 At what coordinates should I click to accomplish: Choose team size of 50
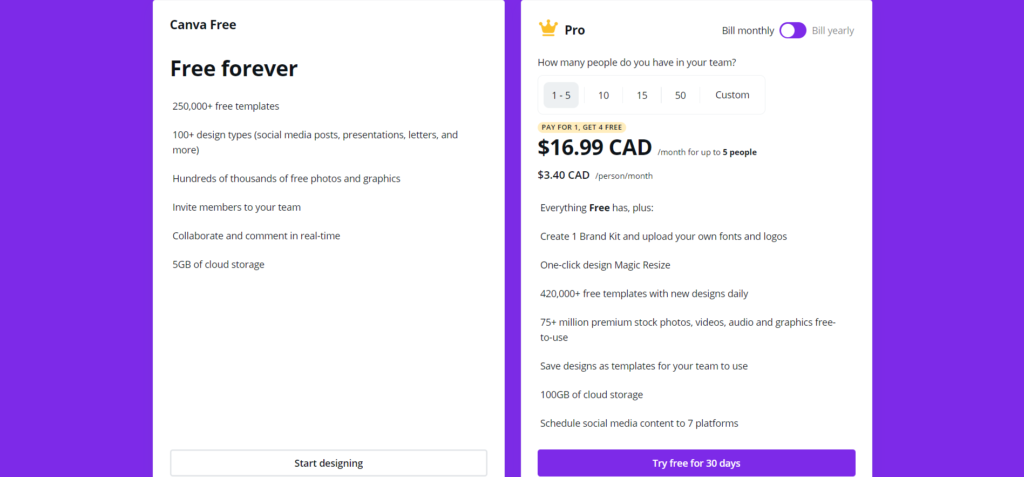pos(680,95)
